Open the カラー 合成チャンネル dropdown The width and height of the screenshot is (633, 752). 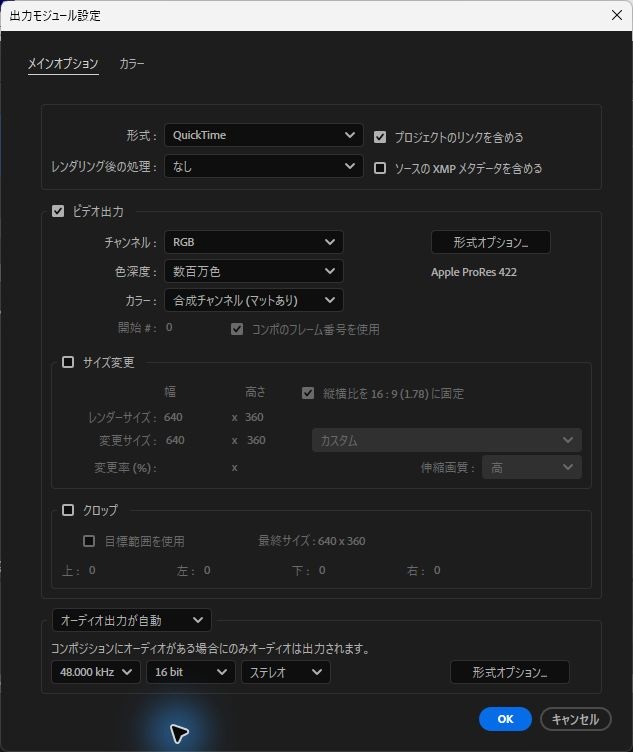pyautogui.click(x=254, y=300)
